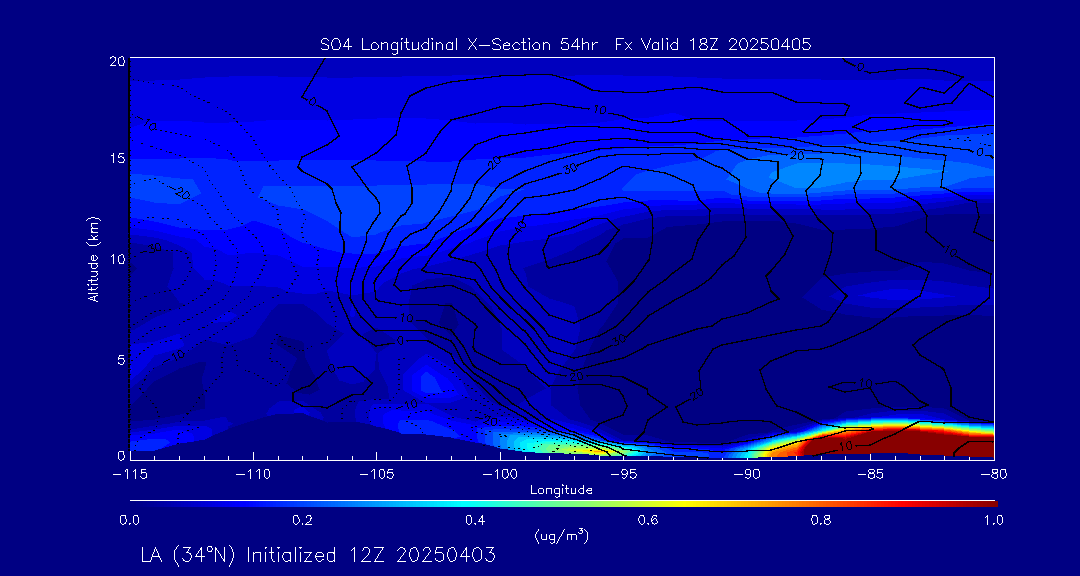The height and width of the screenshot is (576, 1080).
Task: Click the longitude tick label "-105"
Action: point(377,475)
